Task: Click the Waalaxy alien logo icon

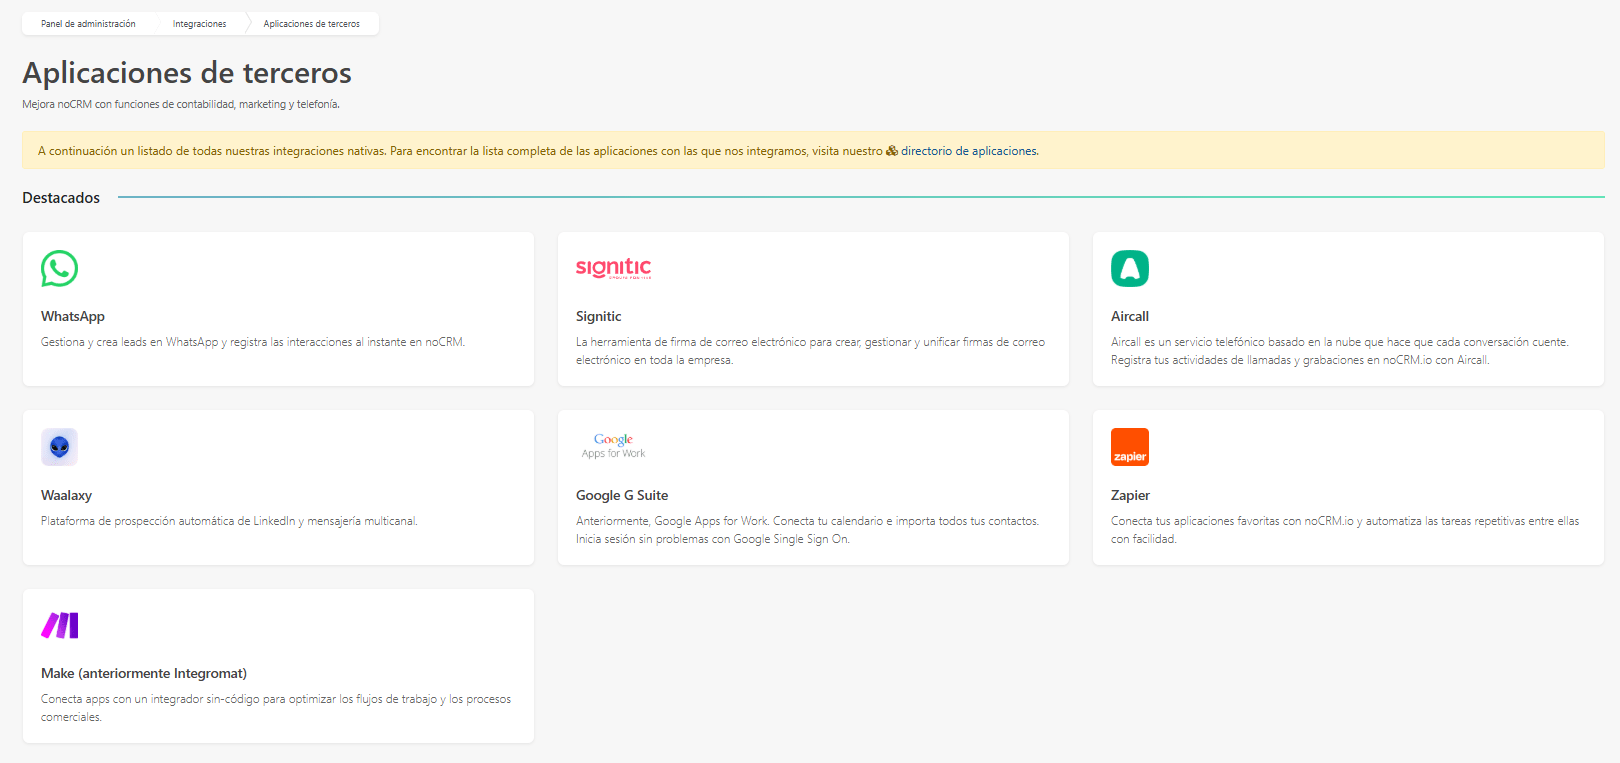Action: tap(59, 447)
